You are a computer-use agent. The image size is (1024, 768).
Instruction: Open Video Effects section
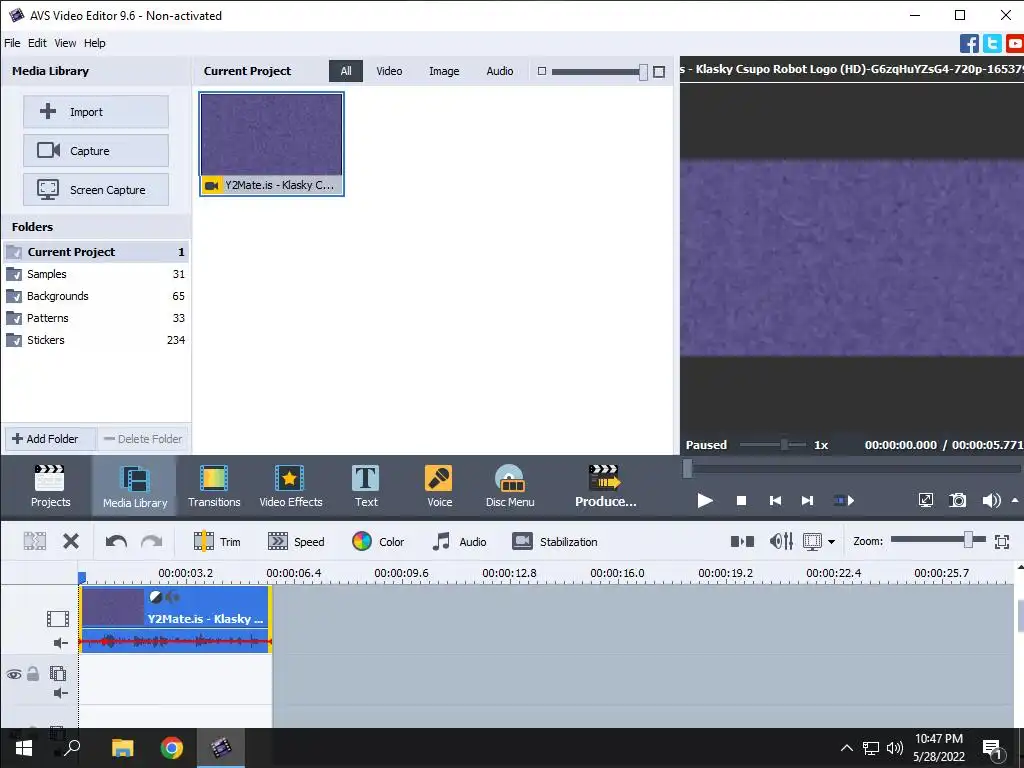pyautogui.click(x=291, y=486)
